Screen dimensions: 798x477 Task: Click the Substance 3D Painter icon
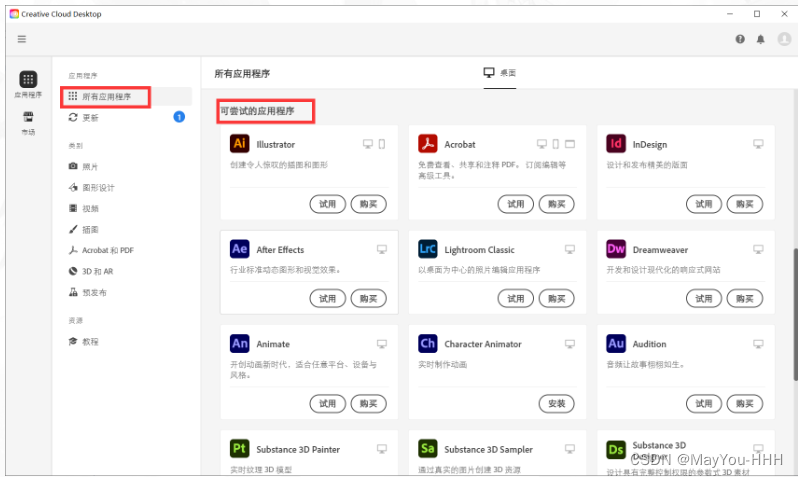point(240,448)
